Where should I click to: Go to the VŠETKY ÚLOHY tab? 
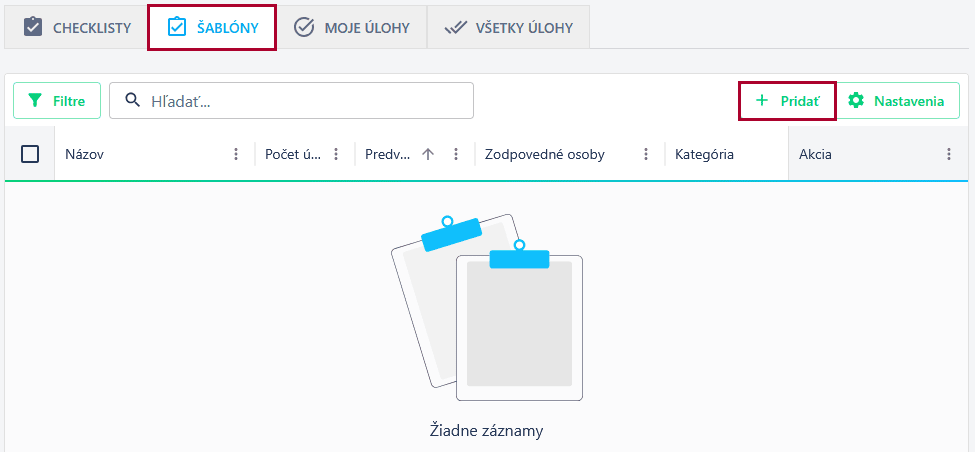click(508, 28)
